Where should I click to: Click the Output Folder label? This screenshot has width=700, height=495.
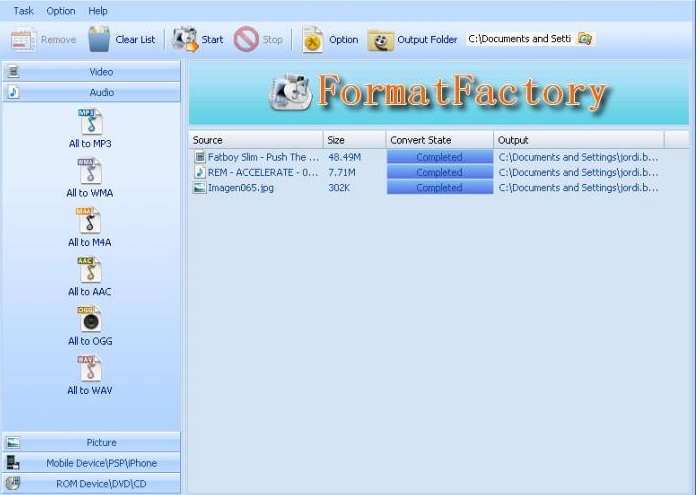click(x=427, y=40)
